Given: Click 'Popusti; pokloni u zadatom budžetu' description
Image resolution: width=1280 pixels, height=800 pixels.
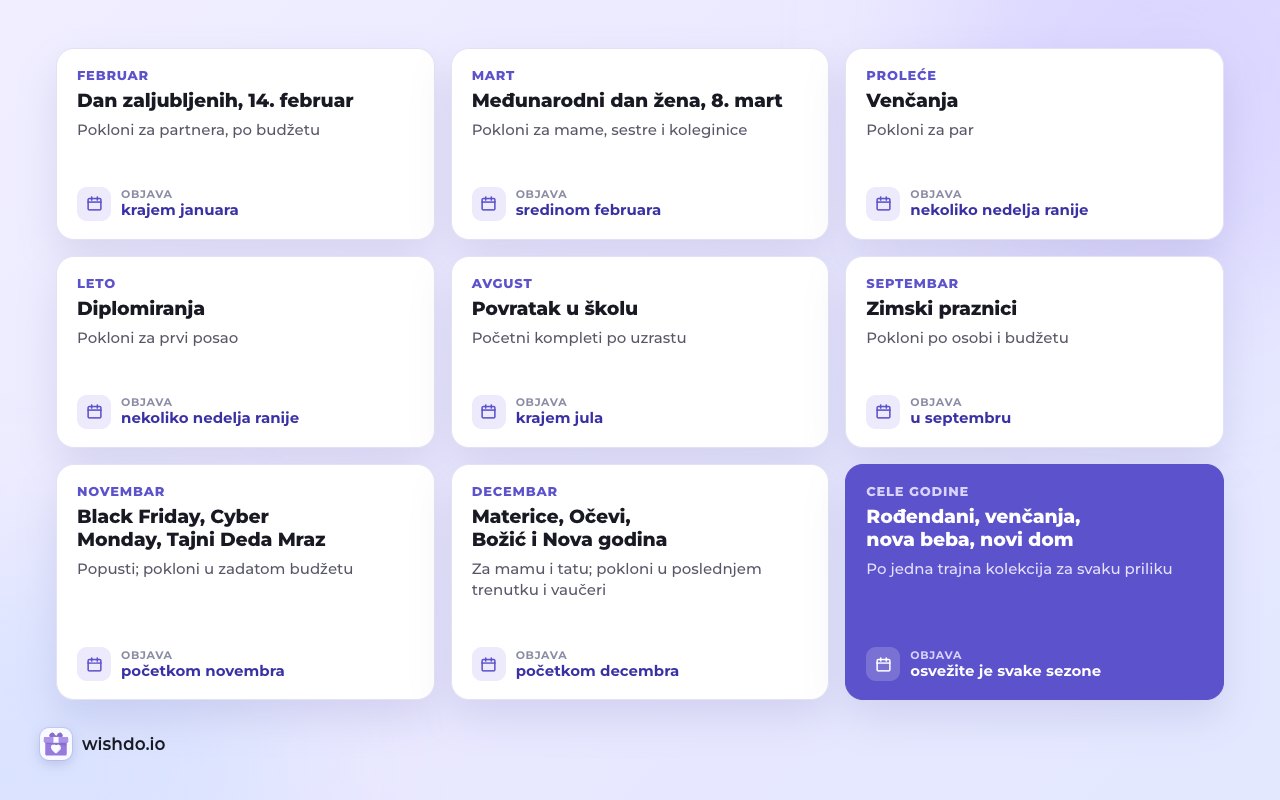Looking at the screenshot, I should pos(215,569).
